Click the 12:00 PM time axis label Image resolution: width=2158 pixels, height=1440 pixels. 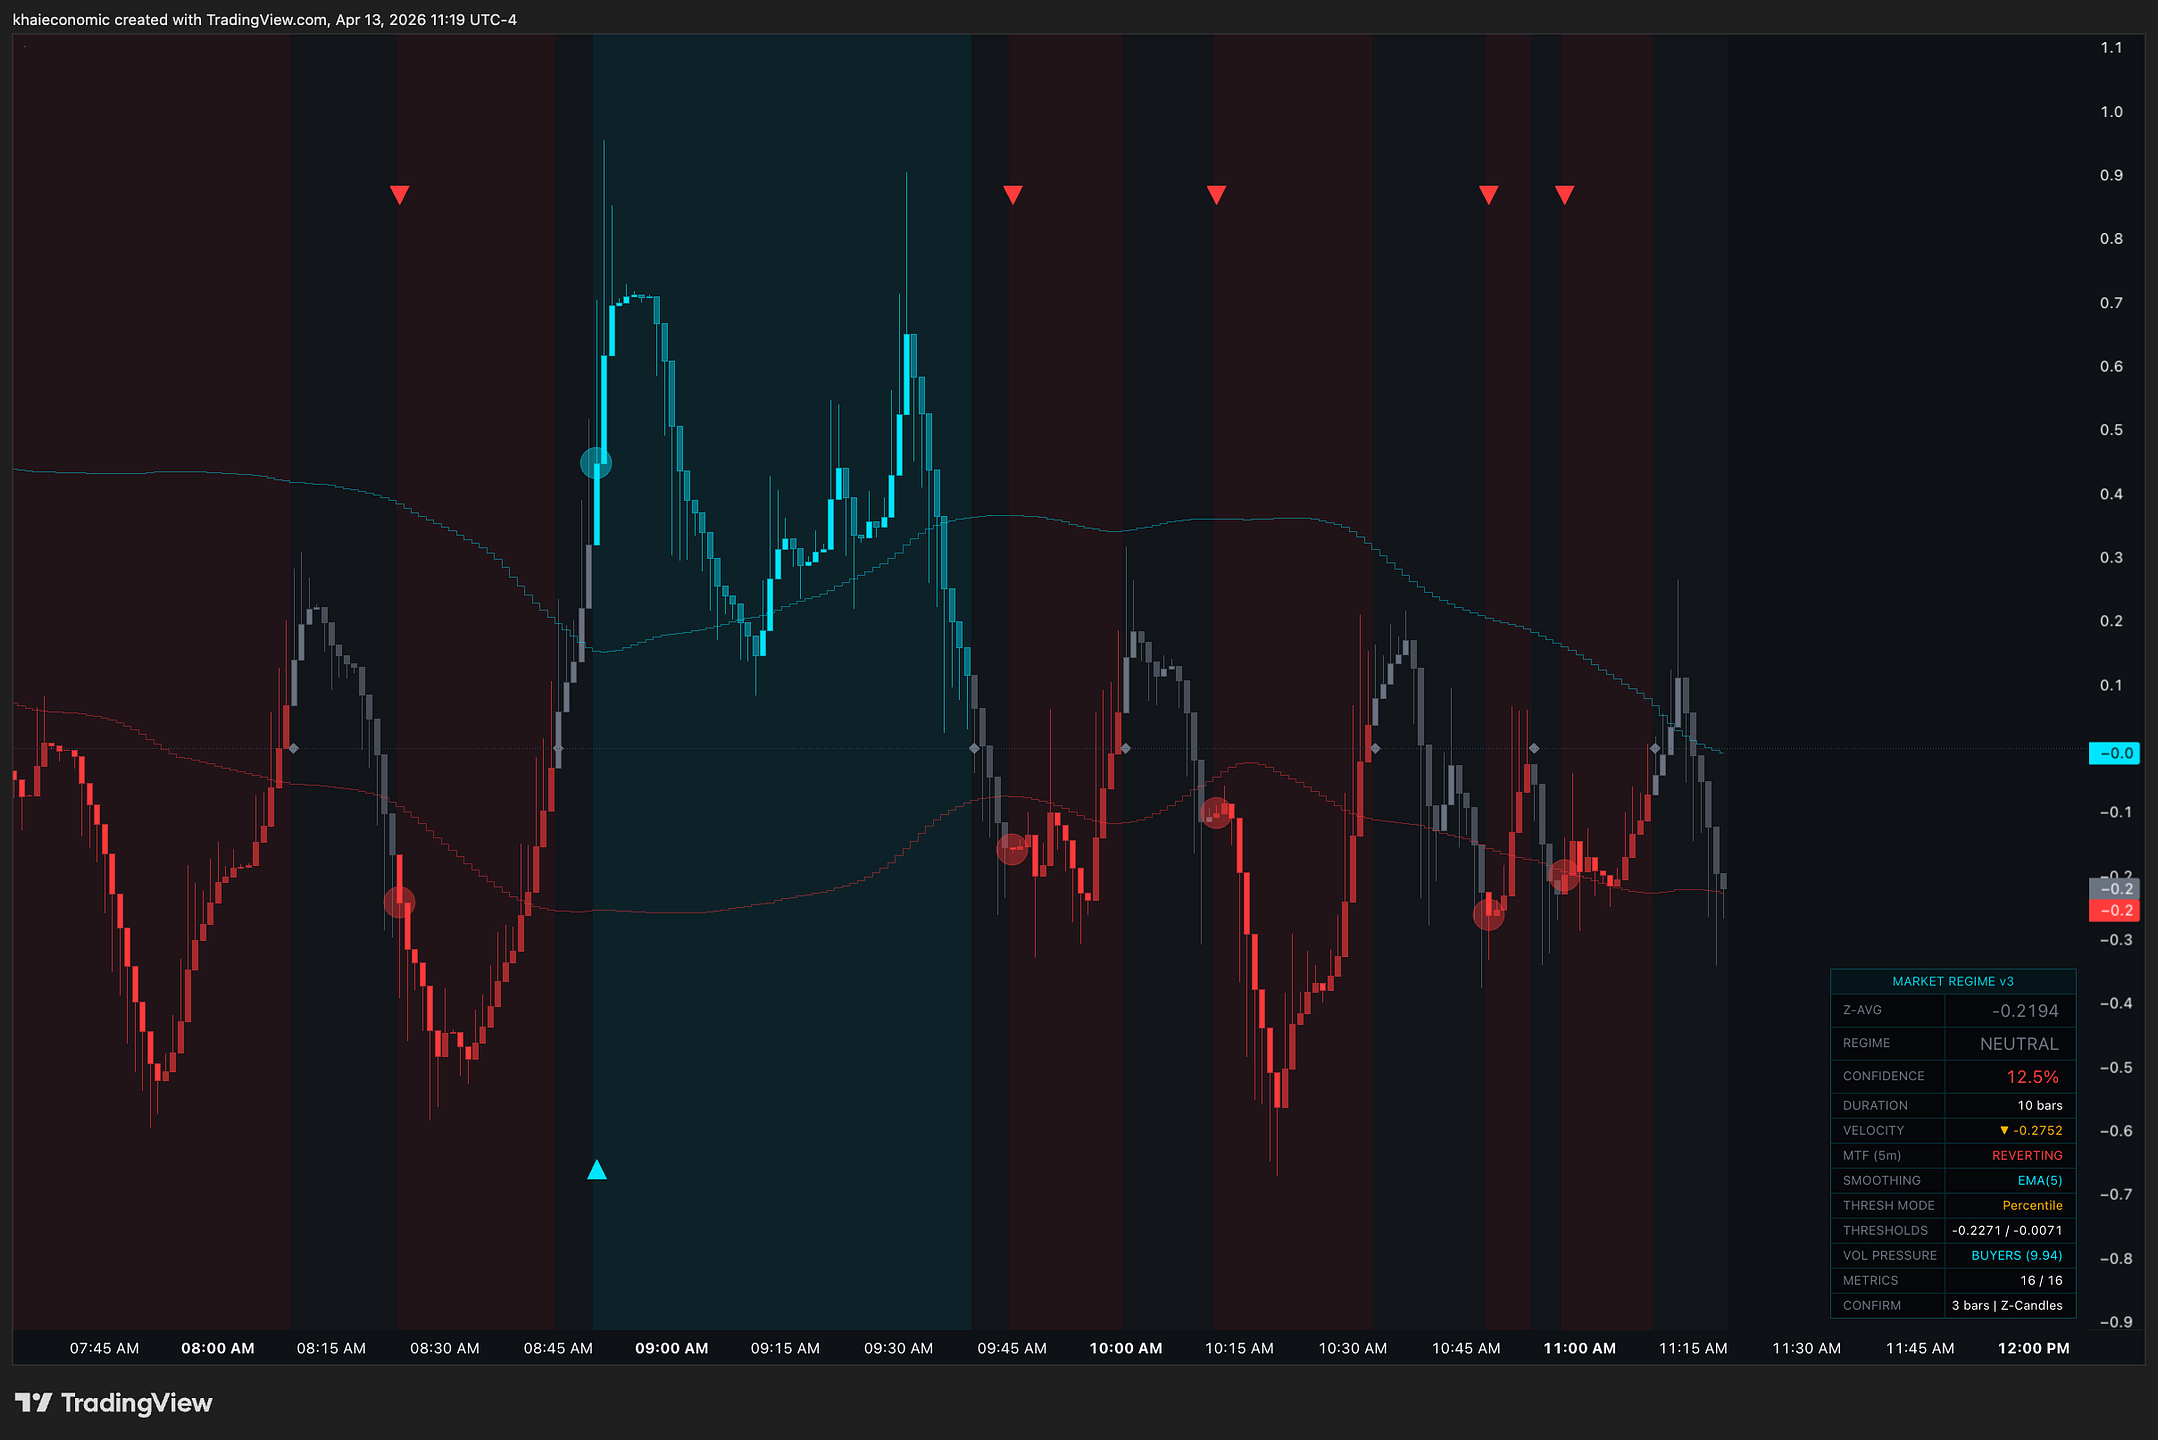pyautogui.click(x=2034, y=1348)
